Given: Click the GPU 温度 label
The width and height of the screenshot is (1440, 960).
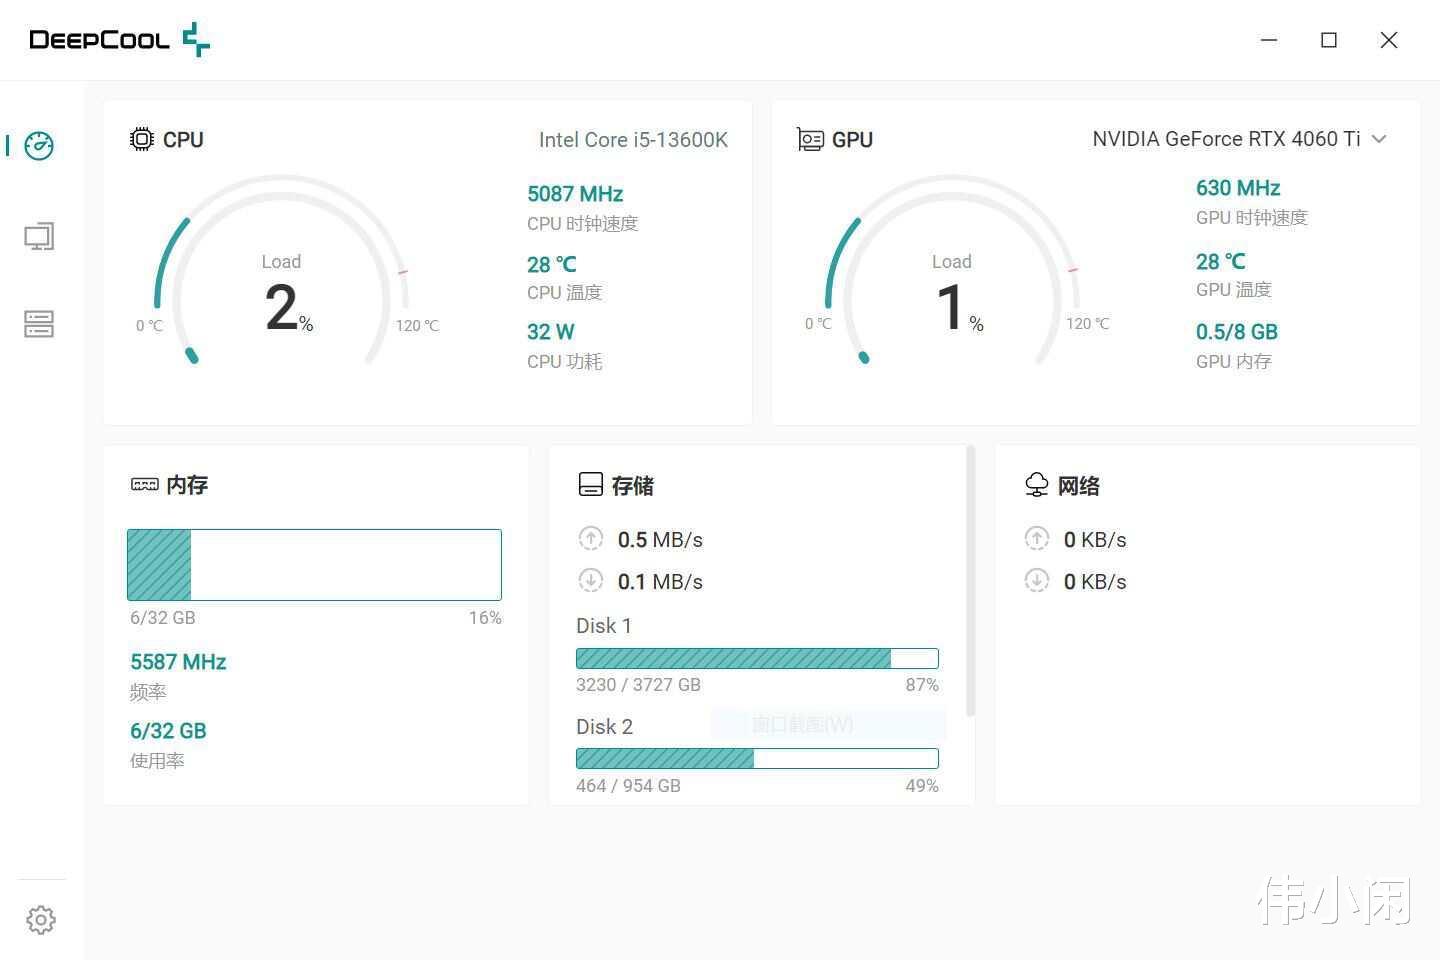Looking at the screenshot, I should 1233,290.
